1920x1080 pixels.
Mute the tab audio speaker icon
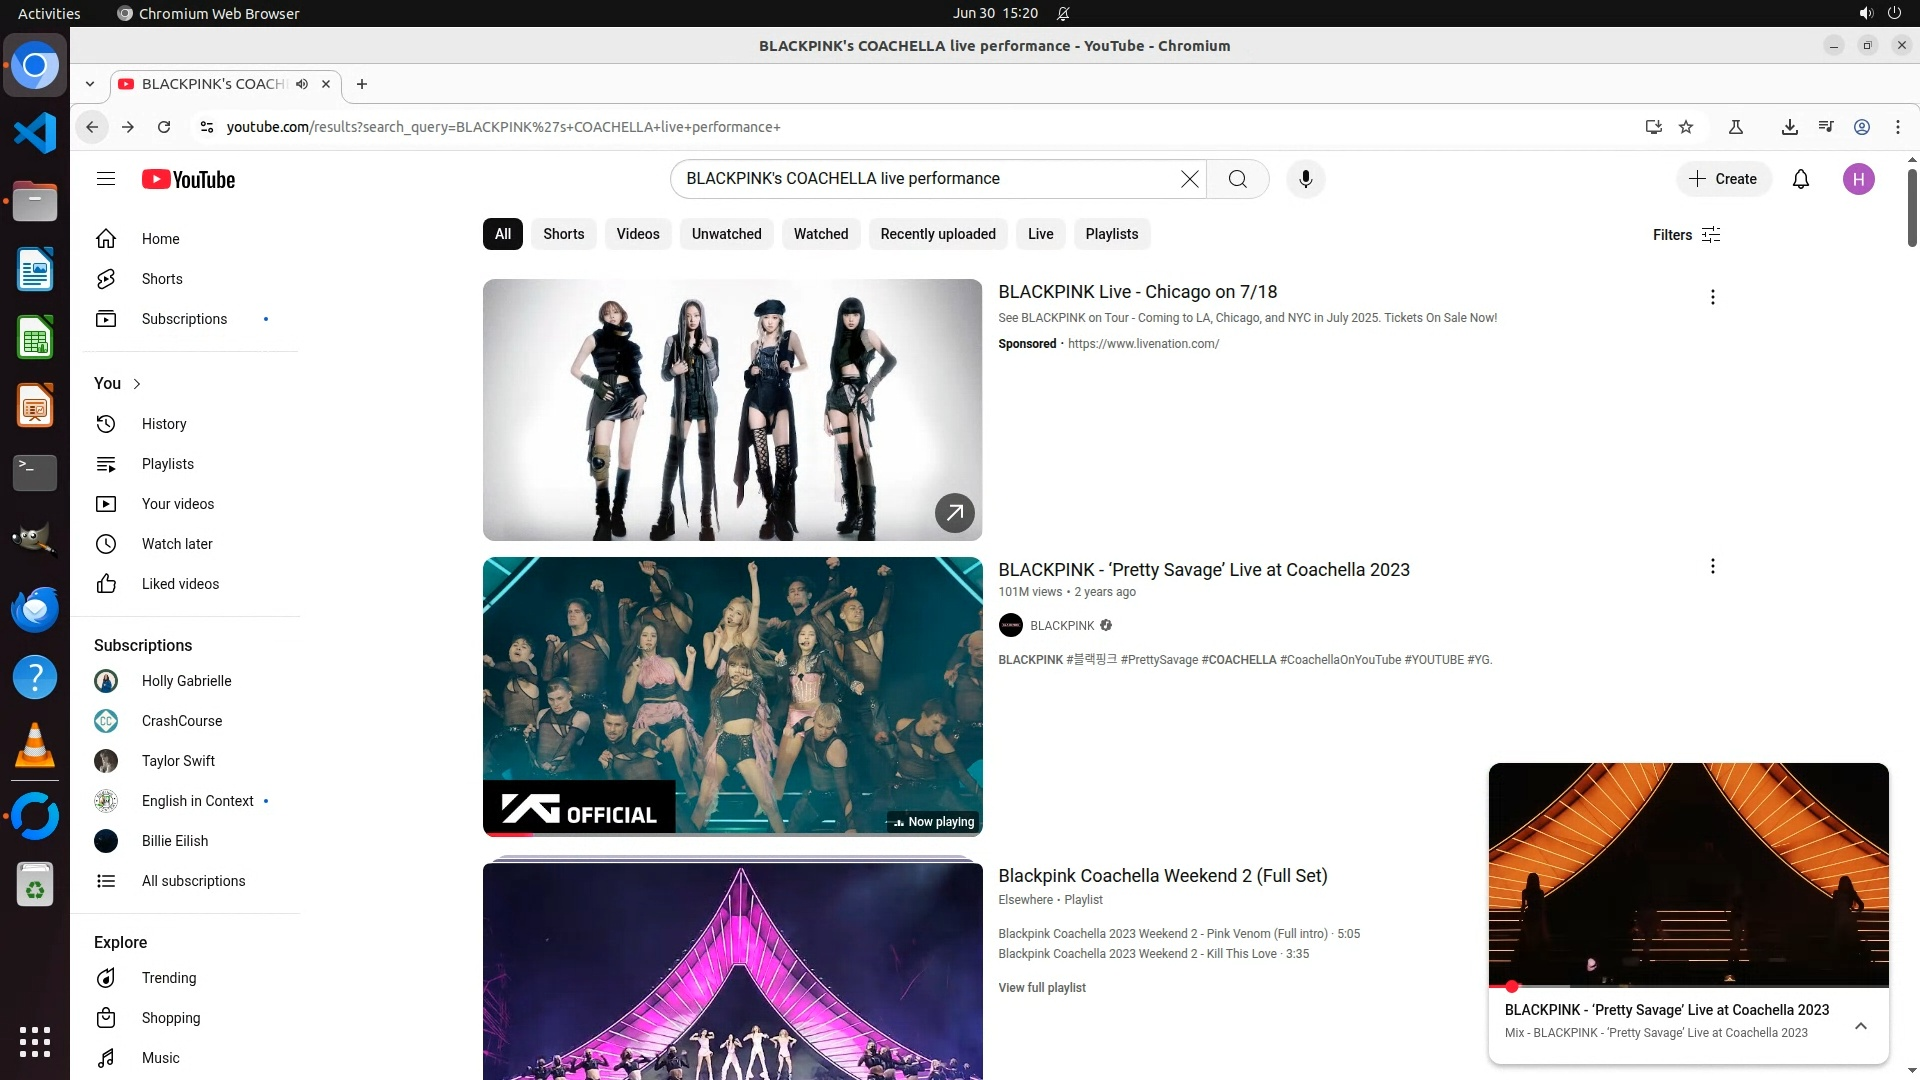[302, 84]
